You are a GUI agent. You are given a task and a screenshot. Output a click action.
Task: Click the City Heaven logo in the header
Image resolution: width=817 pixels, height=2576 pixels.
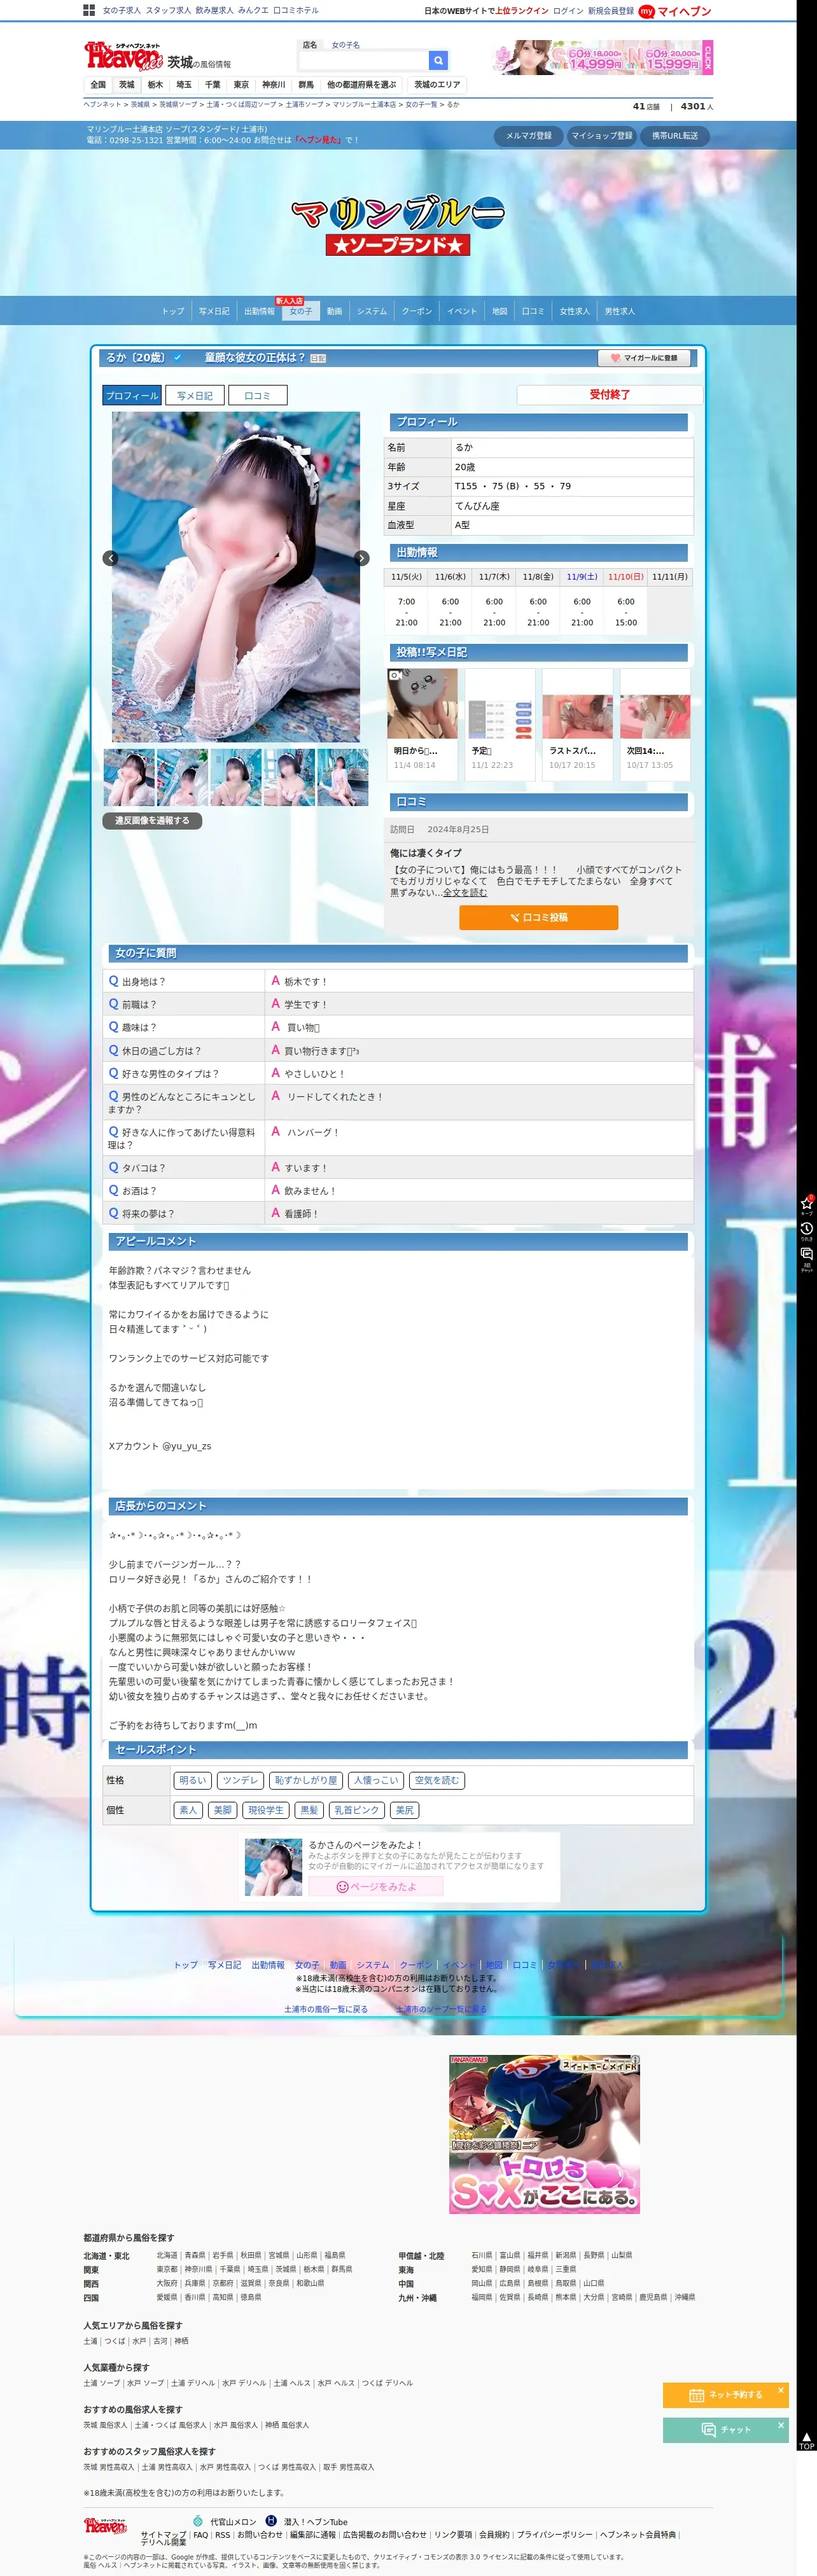(123, 56)
